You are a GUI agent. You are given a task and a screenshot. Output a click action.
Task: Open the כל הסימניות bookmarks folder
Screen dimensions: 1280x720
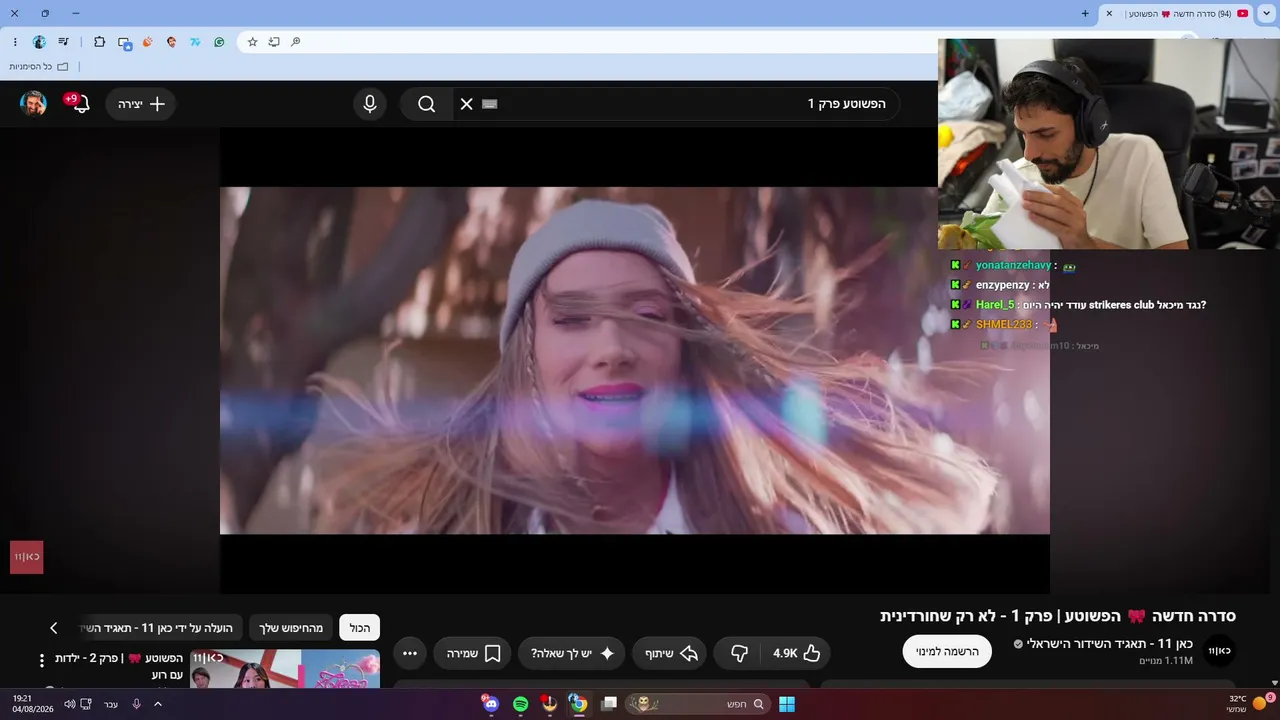(39, 66)
